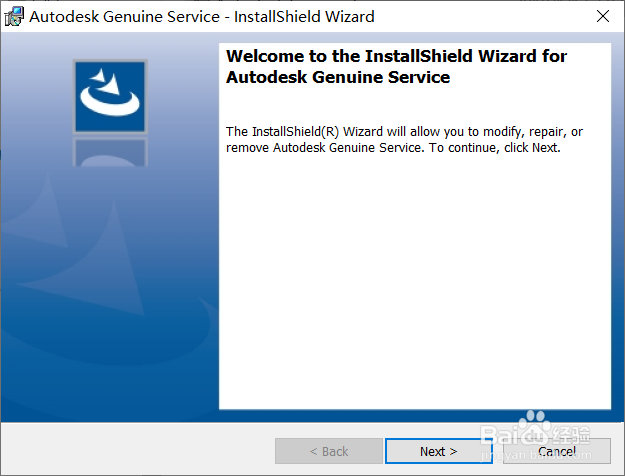This screenshot has height=476, width=625.
Task: Click the 'InstallShield(R) Wizard' description paragraph
Action: 404,139
